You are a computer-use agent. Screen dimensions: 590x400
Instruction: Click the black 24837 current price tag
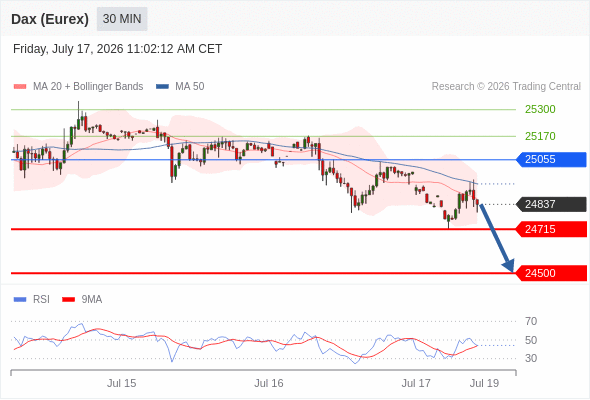[x=551, y=204]
